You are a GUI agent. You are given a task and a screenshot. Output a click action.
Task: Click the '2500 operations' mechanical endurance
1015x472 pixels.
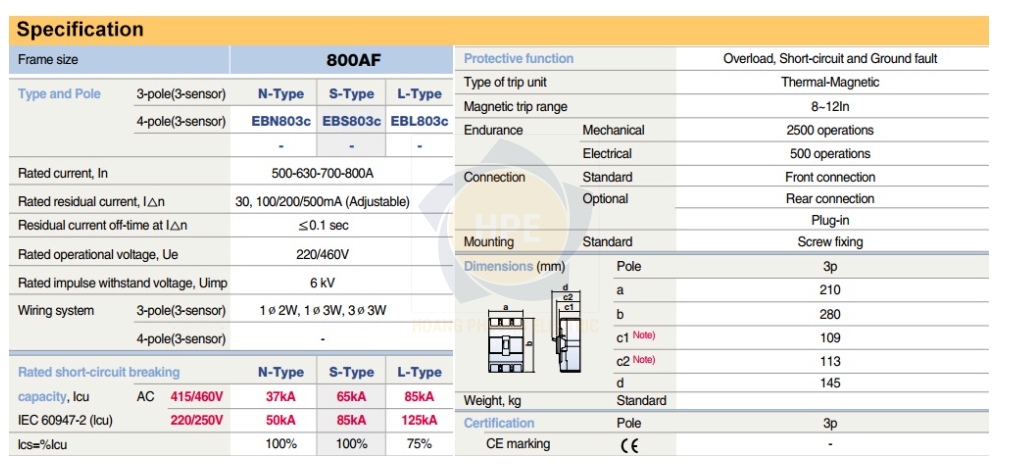pyautogui.click(x=830, y=130)
